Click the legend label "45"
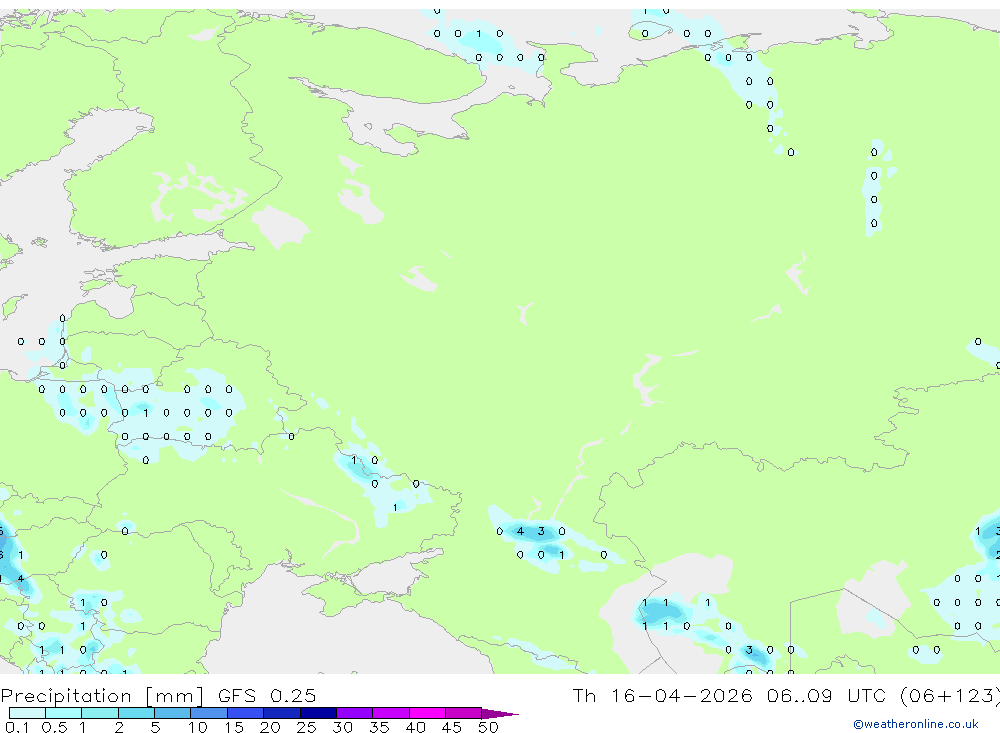 pos(452,727)
